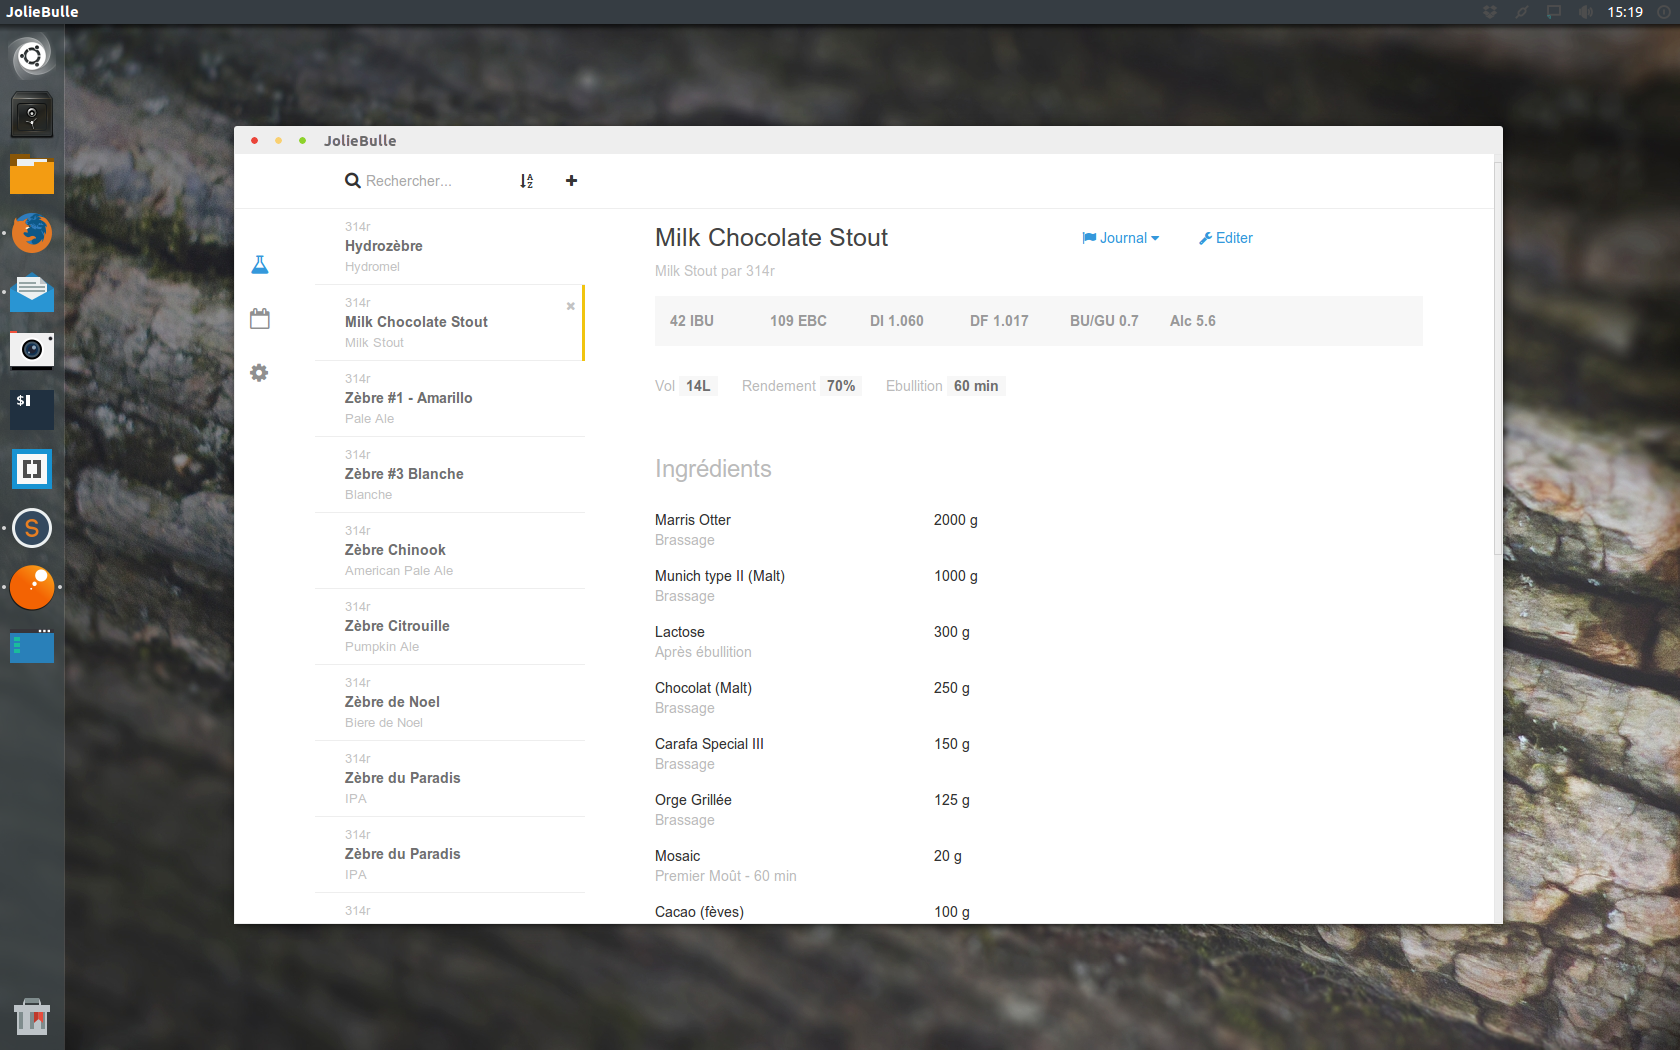The image size is (1680, 1050).
Task: Open the settings gear in sidebar
Action: (x=259, y=373)
